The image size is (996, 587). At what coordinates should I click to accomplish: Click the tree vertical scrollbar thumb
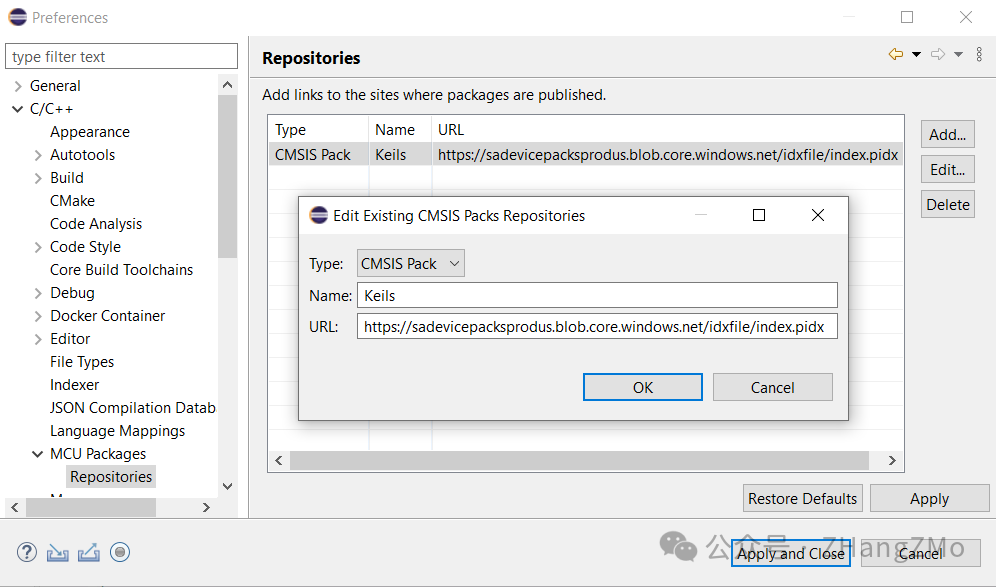[x=227, y=176]
